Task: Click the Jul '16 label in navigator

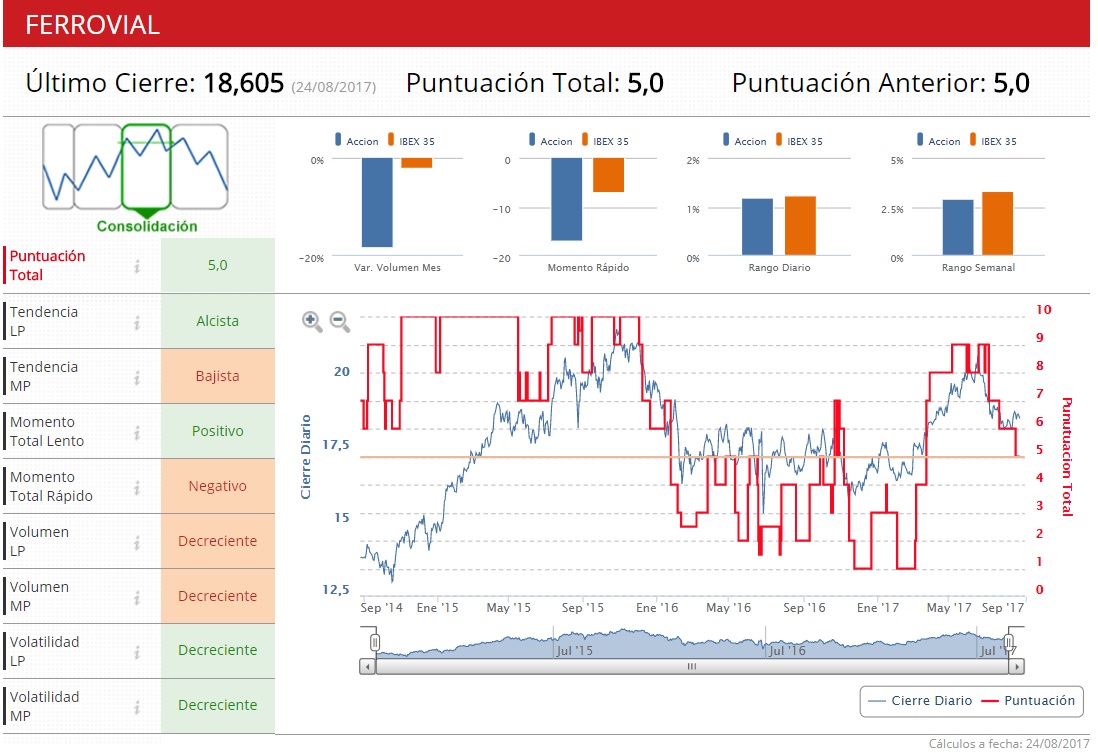Action: pos(787,651)
